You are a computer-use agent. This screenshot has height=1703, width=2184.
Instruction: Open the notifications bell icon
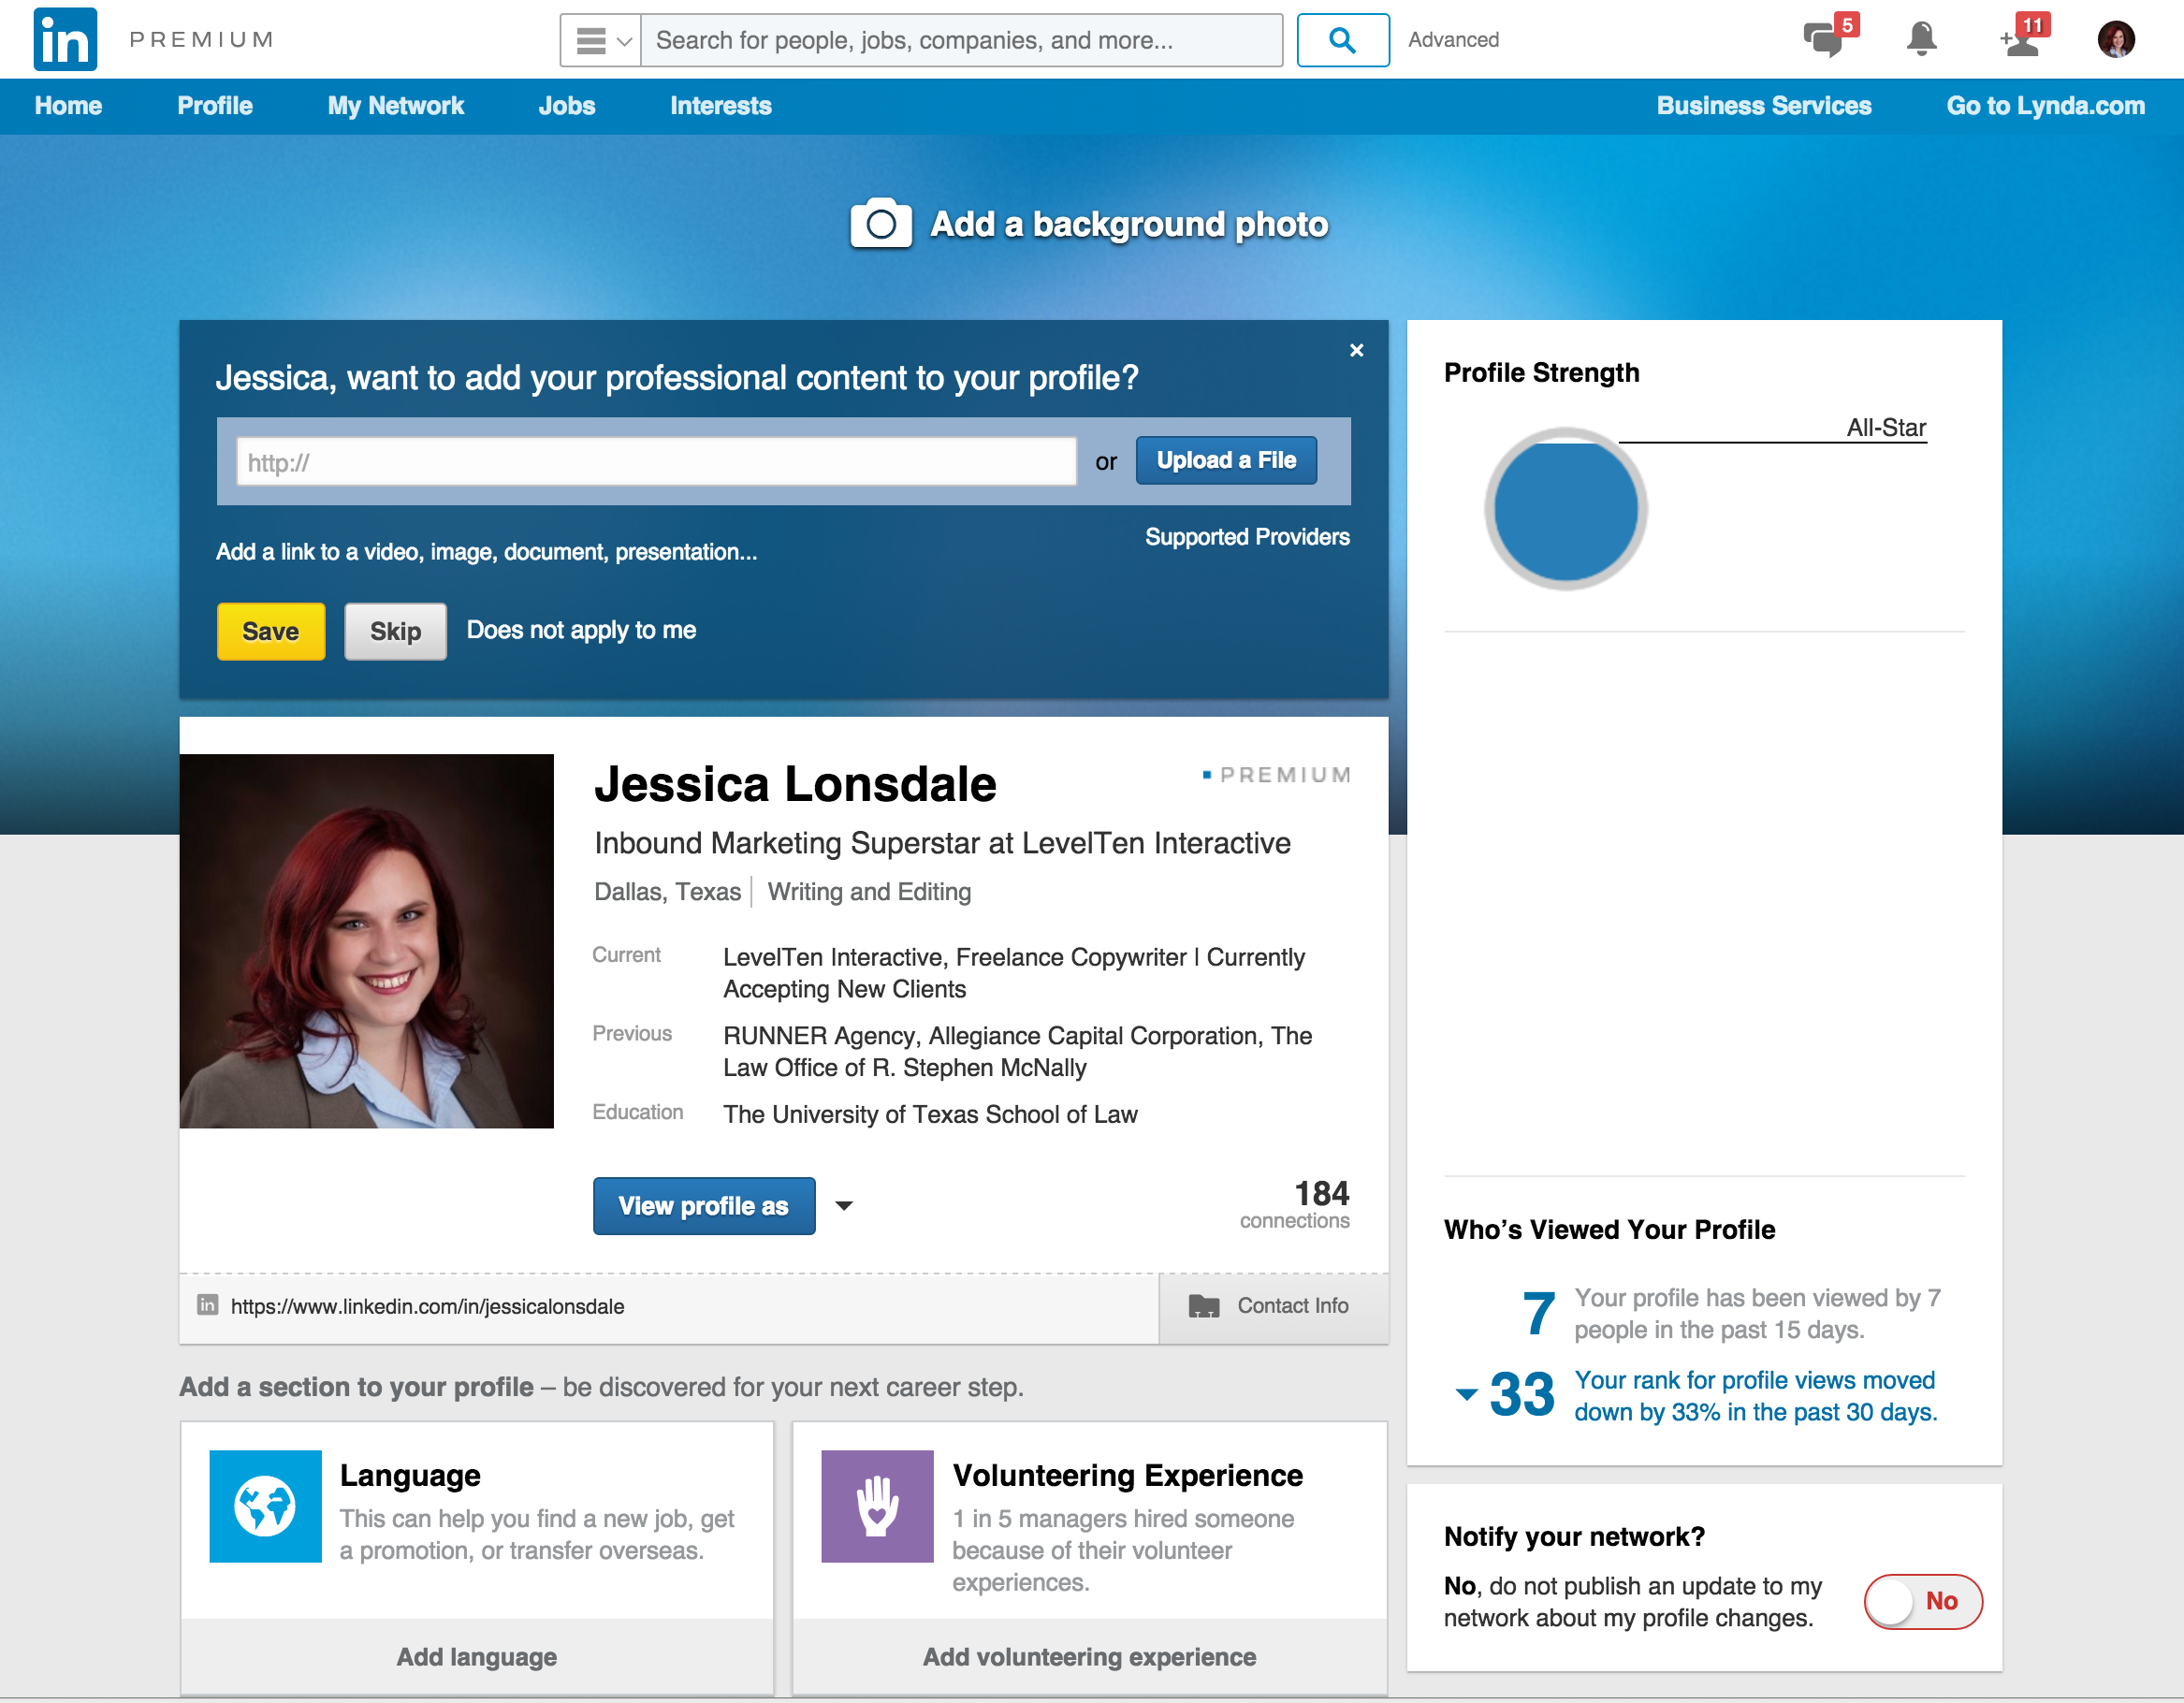point(1920,39)
